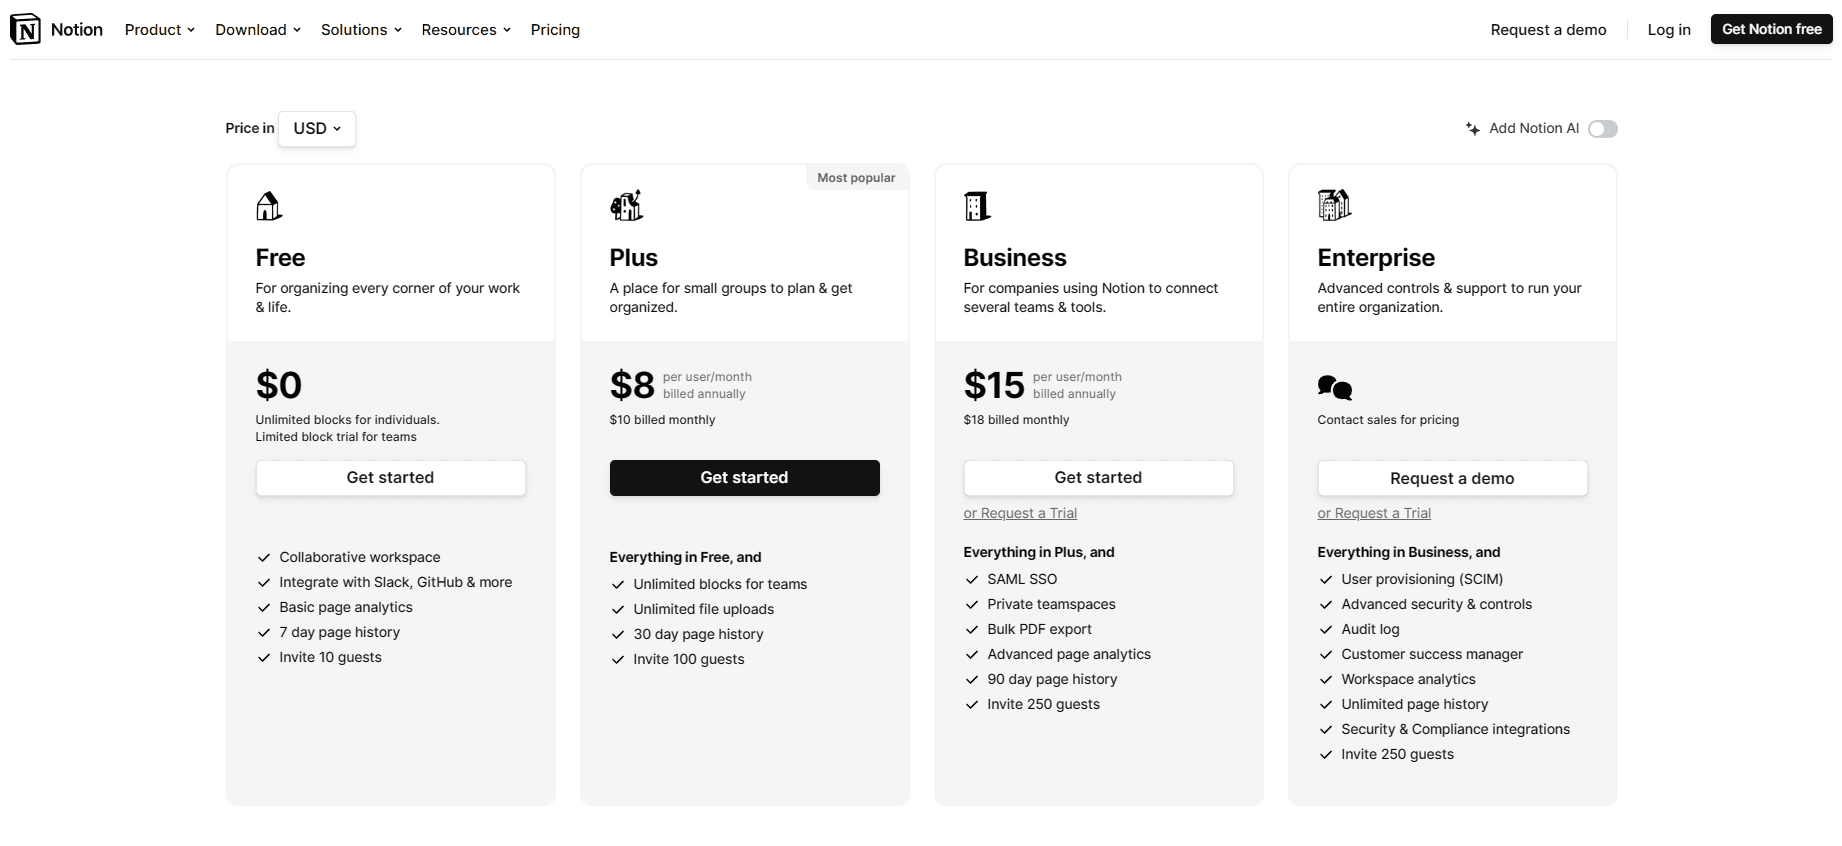Click checkmark beside 90 day page history

pyautogui.click(x=972, y=680)
